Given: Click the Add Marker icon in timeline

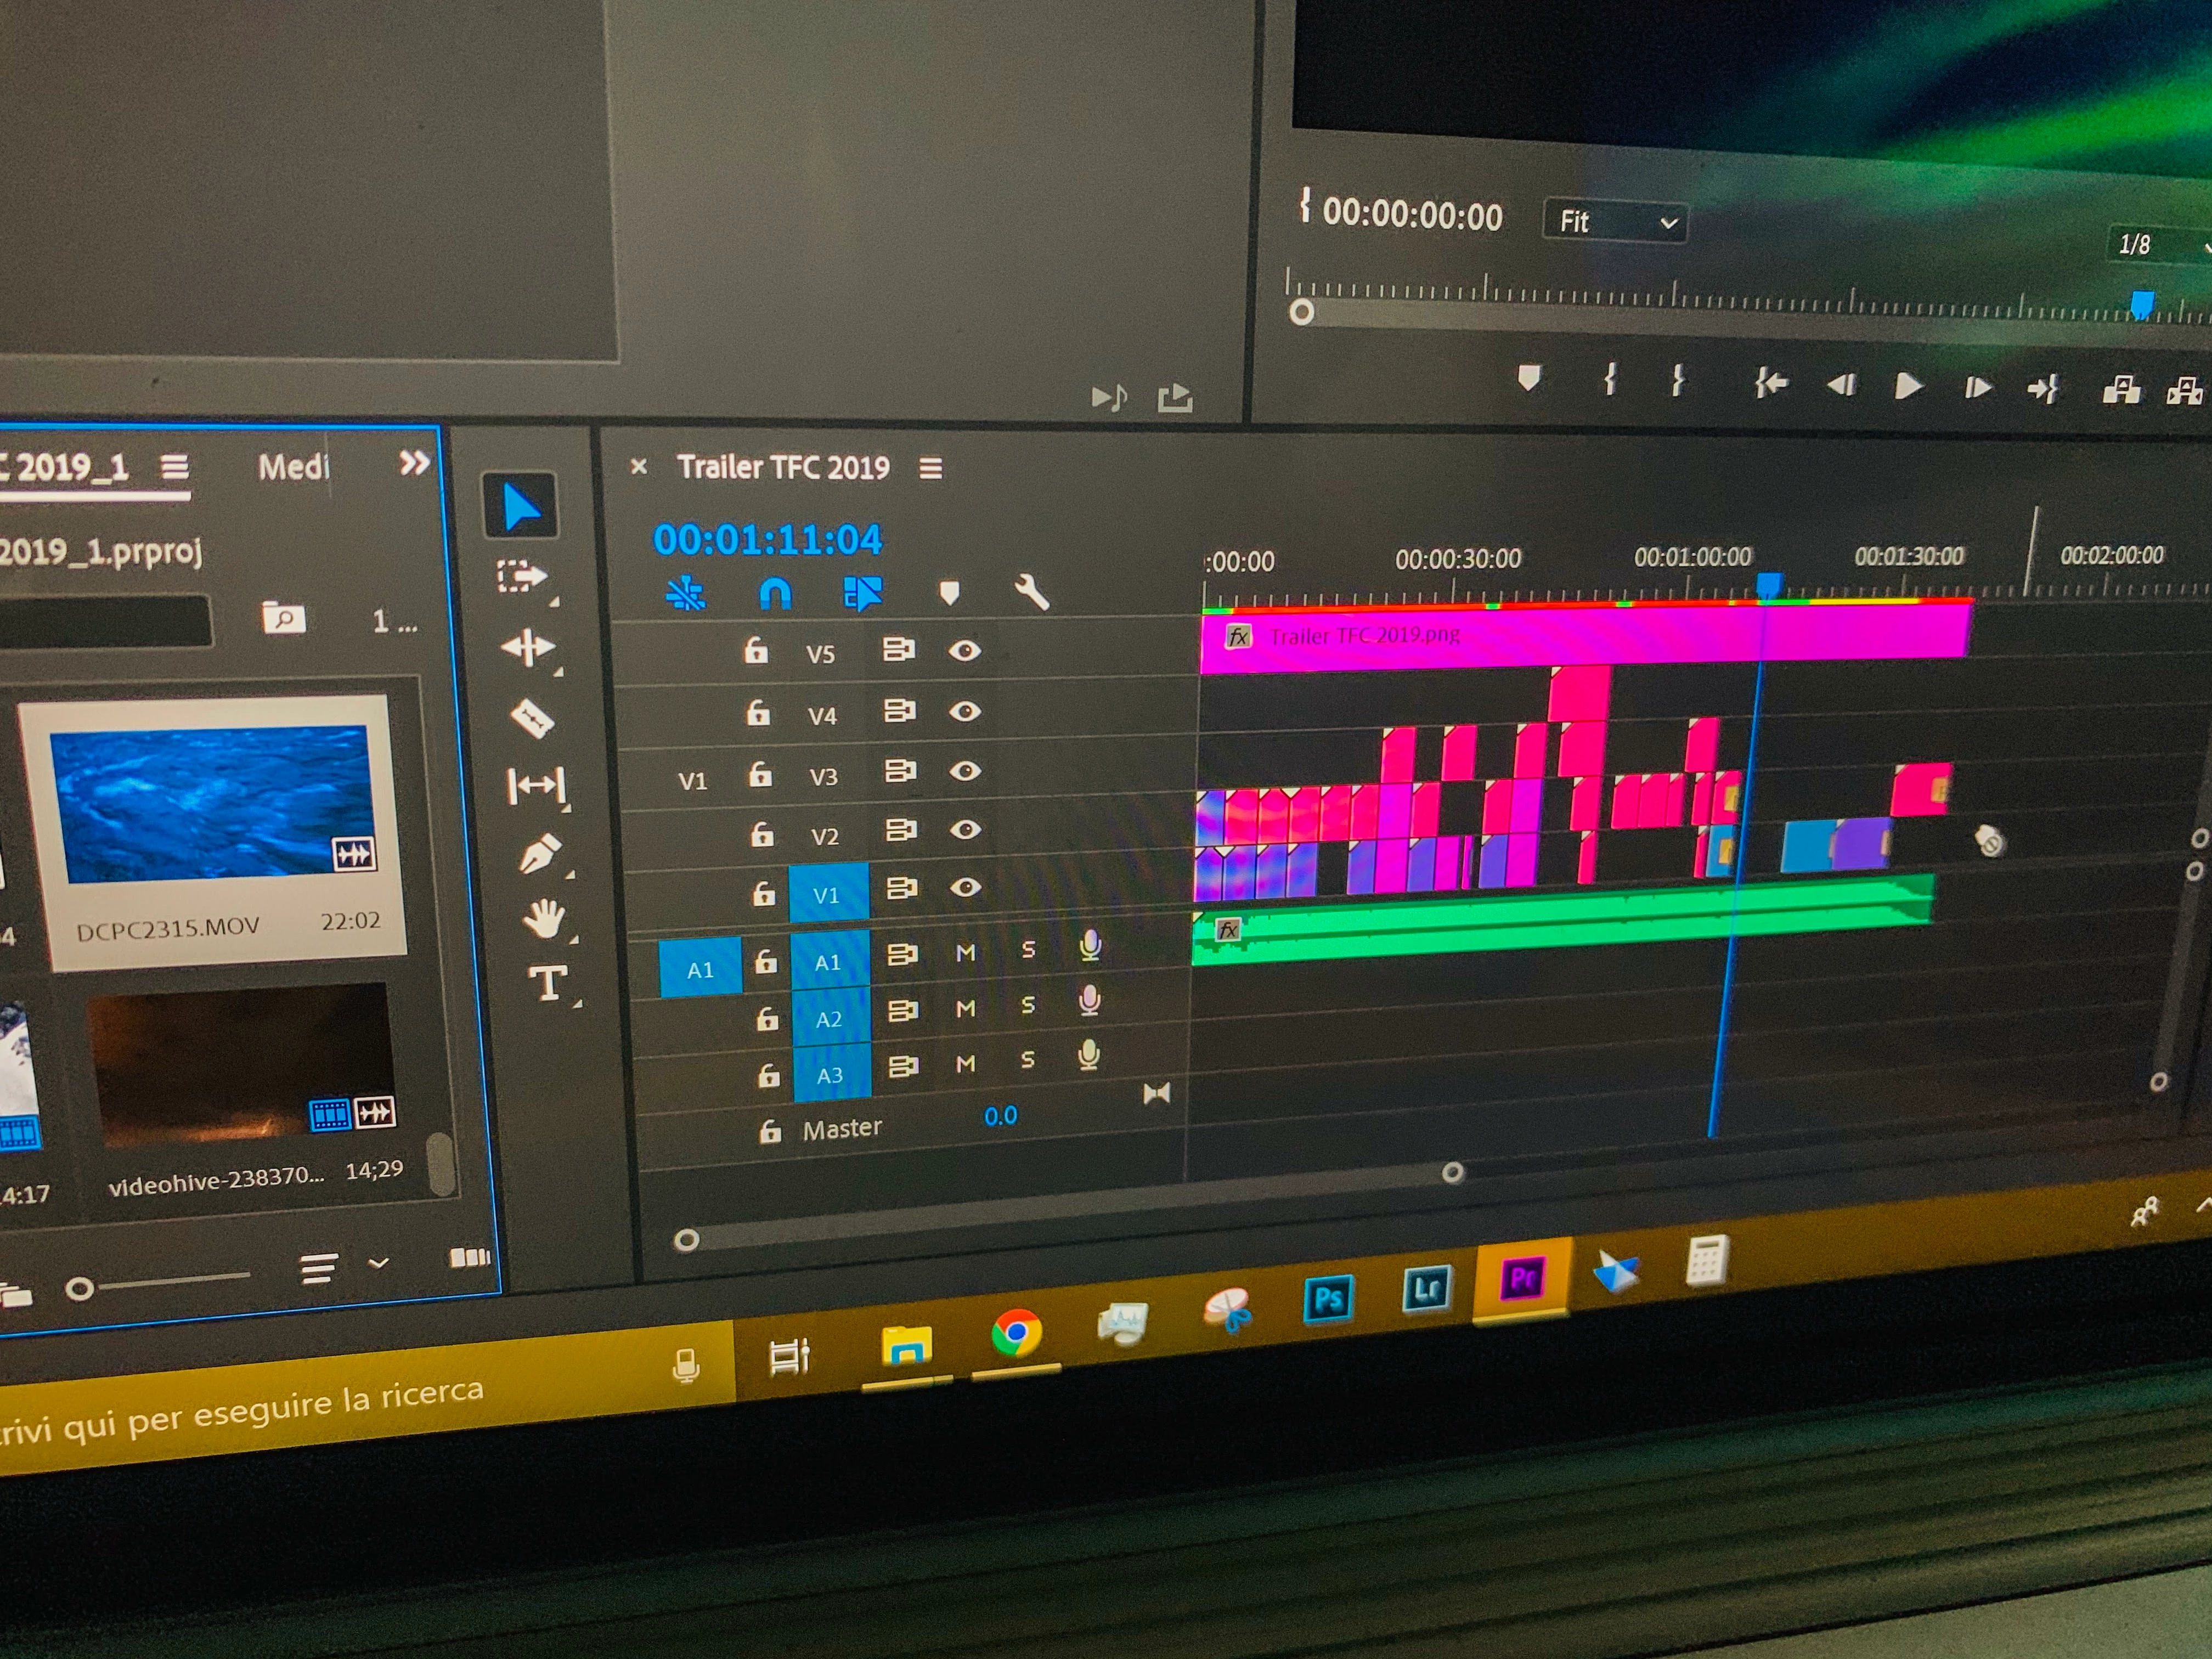Looking at the screenshot, I should click(x=949, y=593).
